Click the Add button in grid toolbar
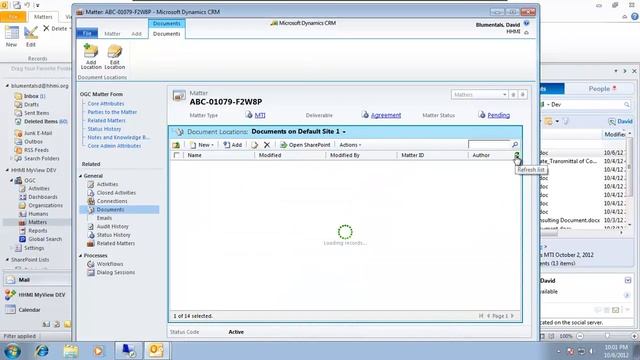This screenshot has height=360, width=640. pyautogui.click(x=233, y=145)
